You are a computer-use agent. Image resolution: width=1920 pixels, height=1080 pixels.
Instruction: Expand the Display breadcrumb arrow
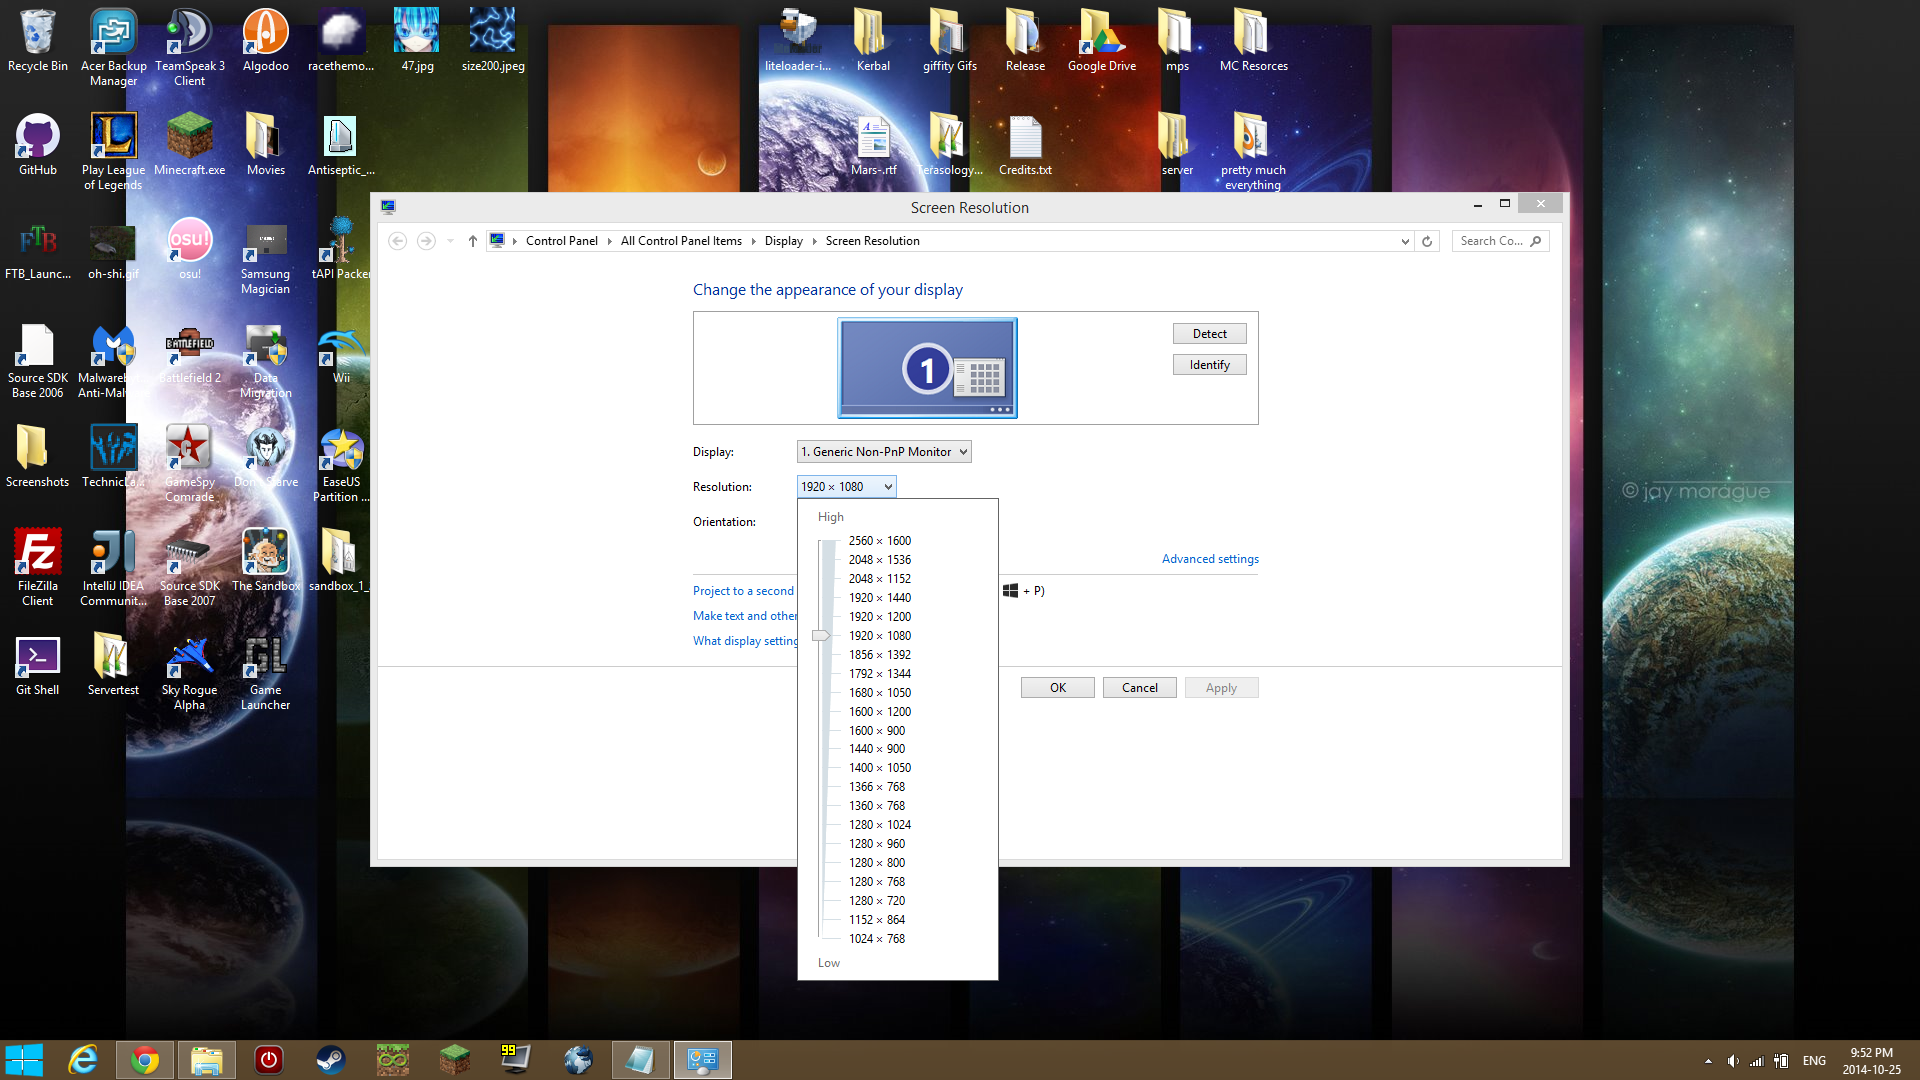click(814, 241)
